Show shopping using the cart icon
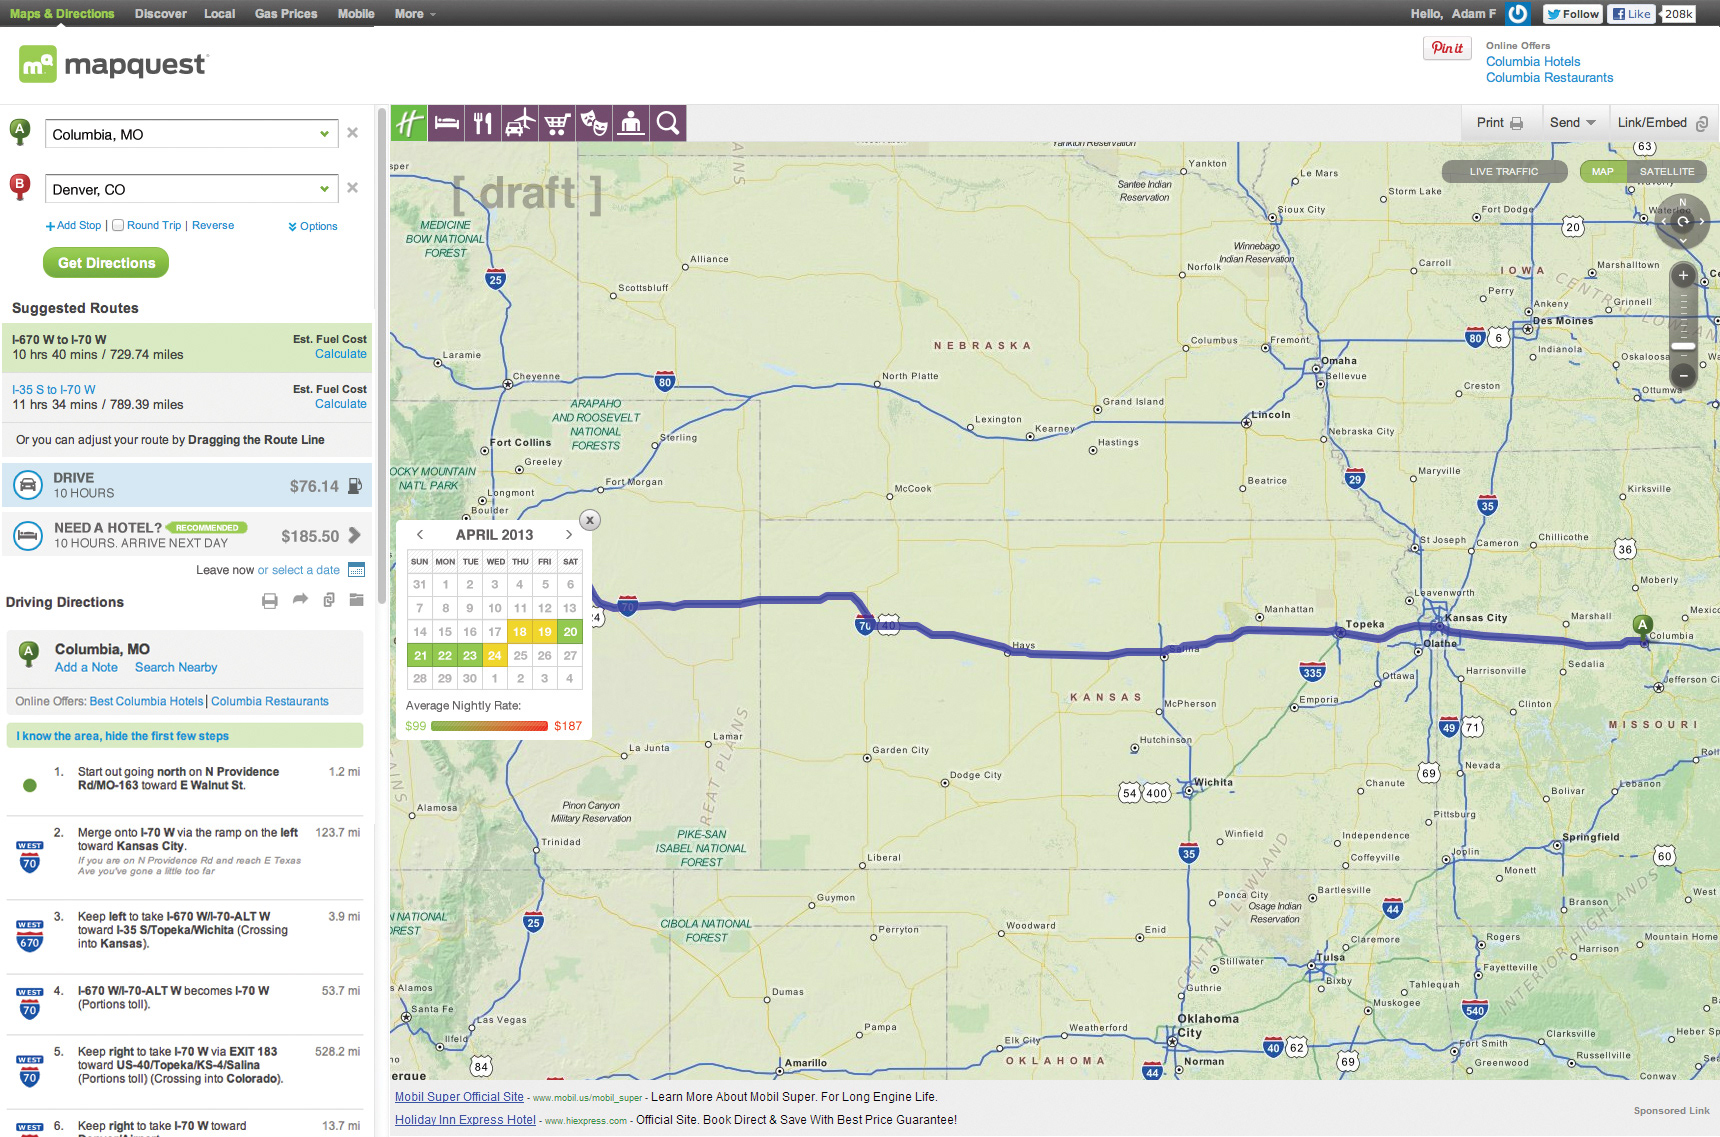 (x=557, y=123)
